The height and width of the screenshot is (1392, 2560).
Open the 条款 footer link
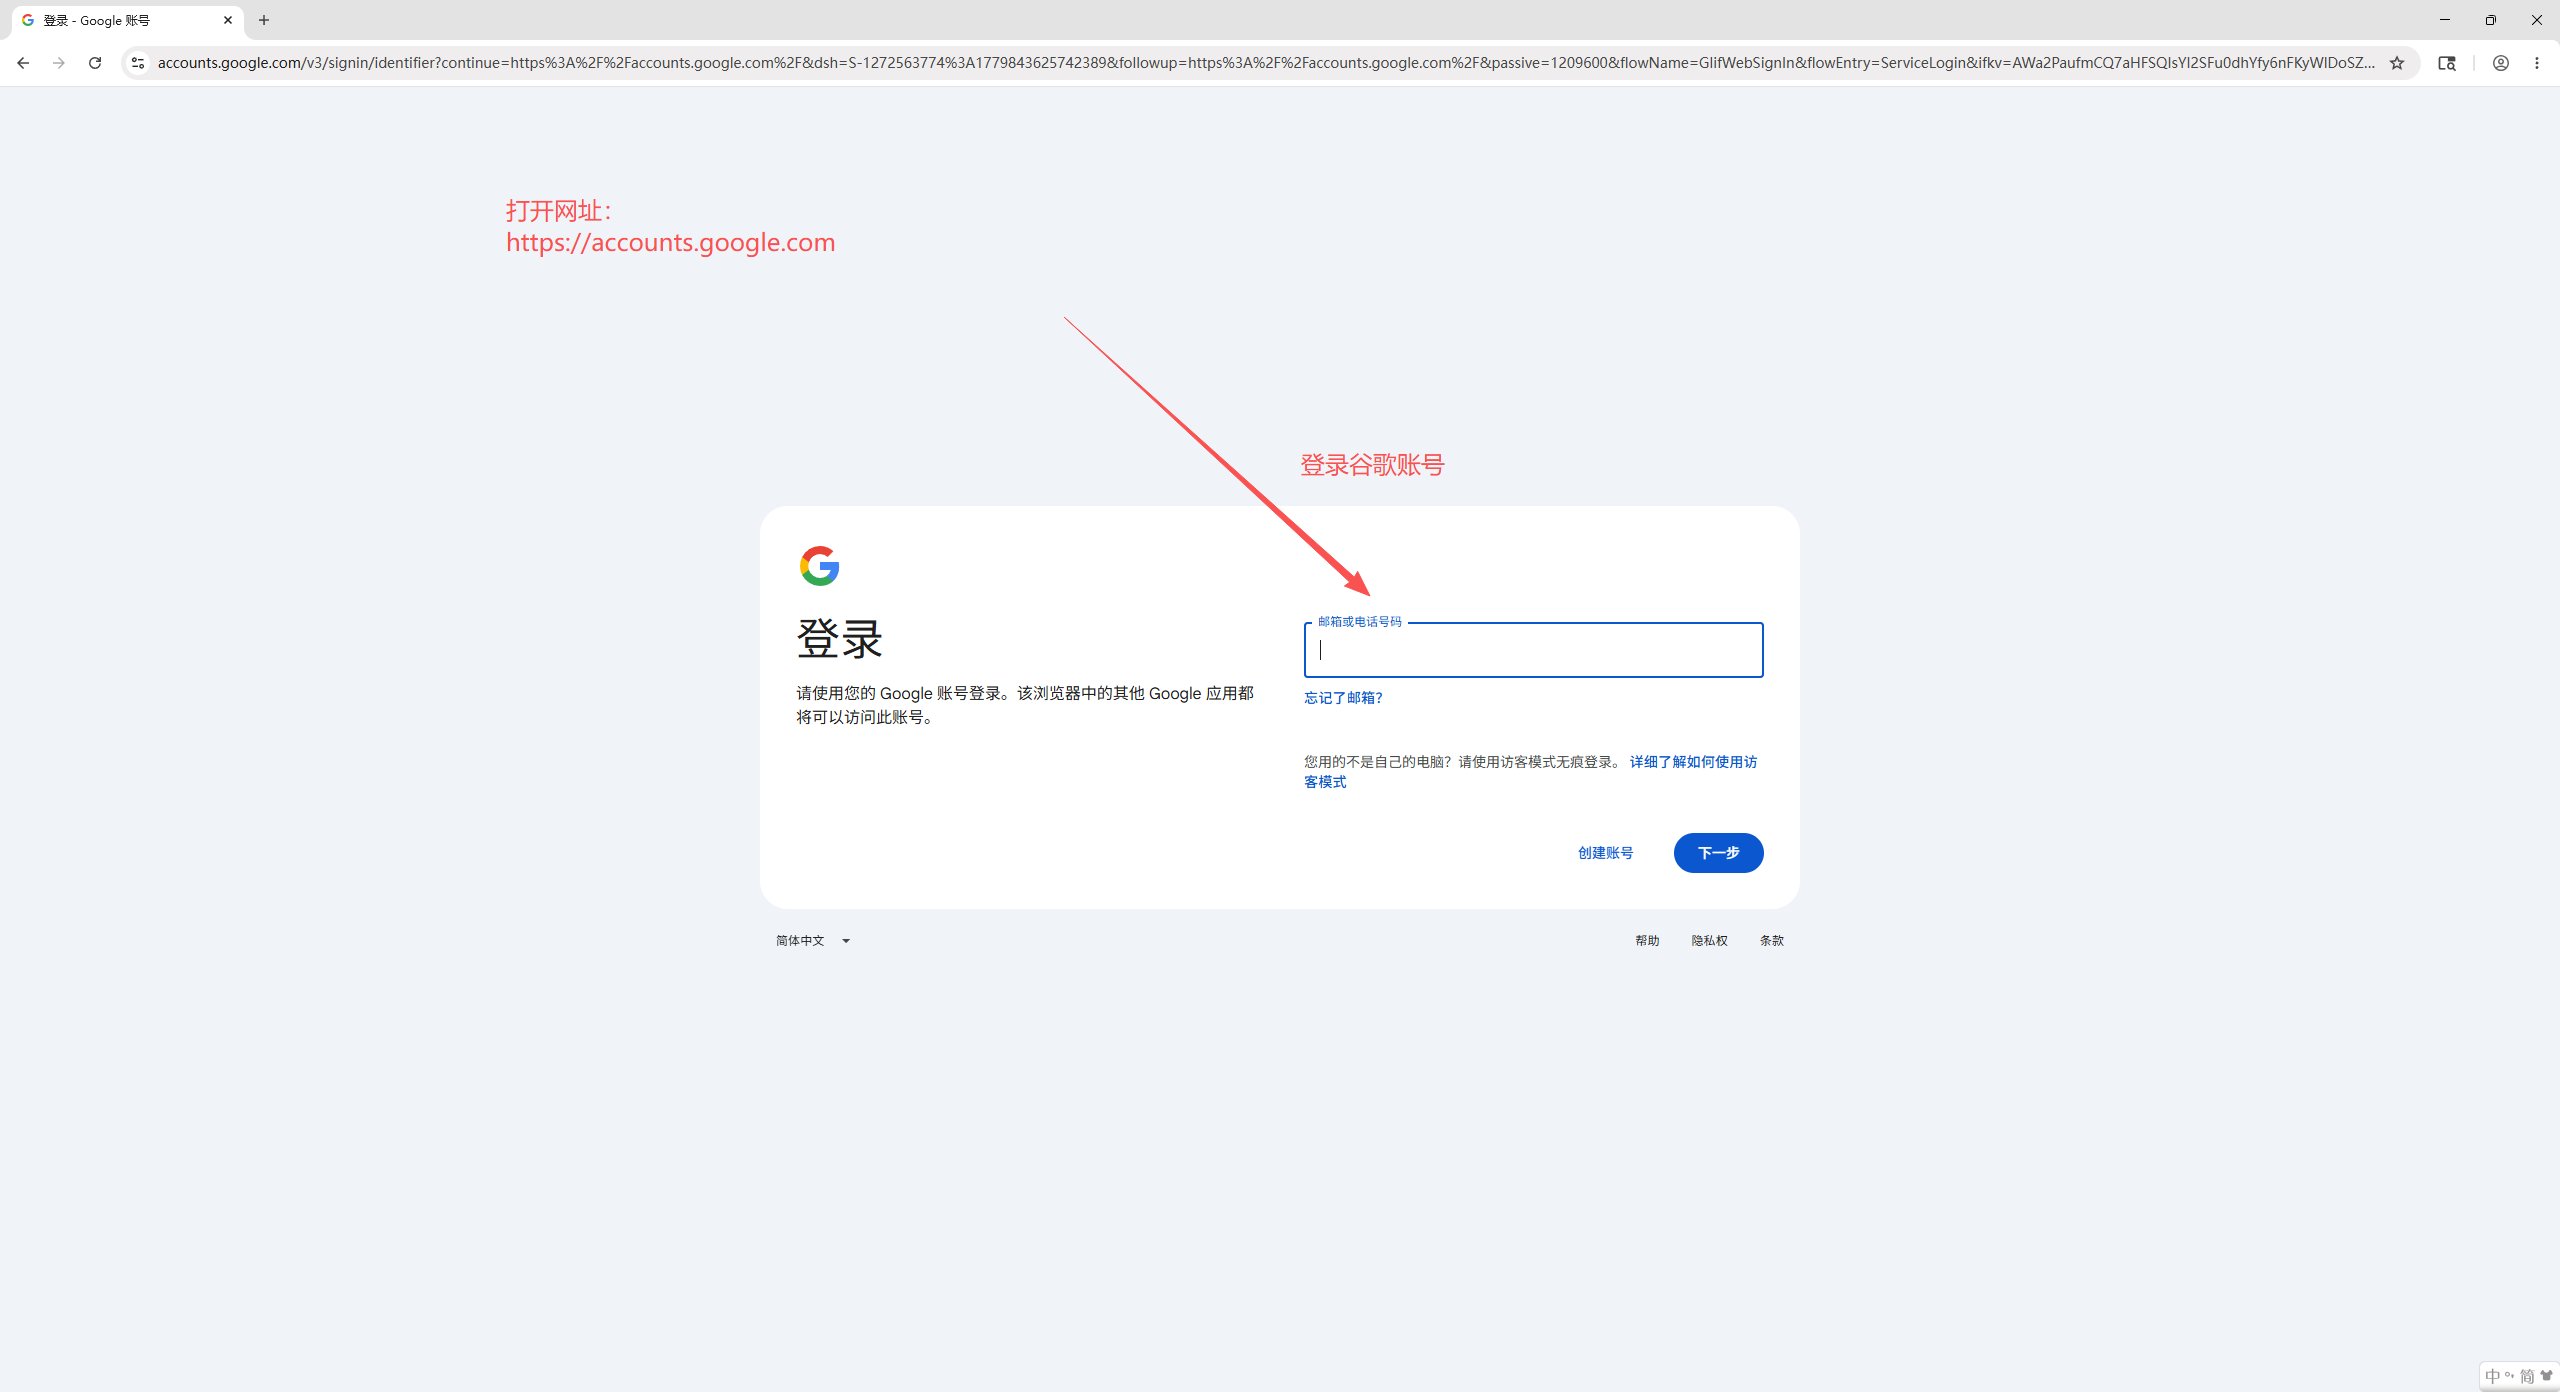[x=1771, y=941]
